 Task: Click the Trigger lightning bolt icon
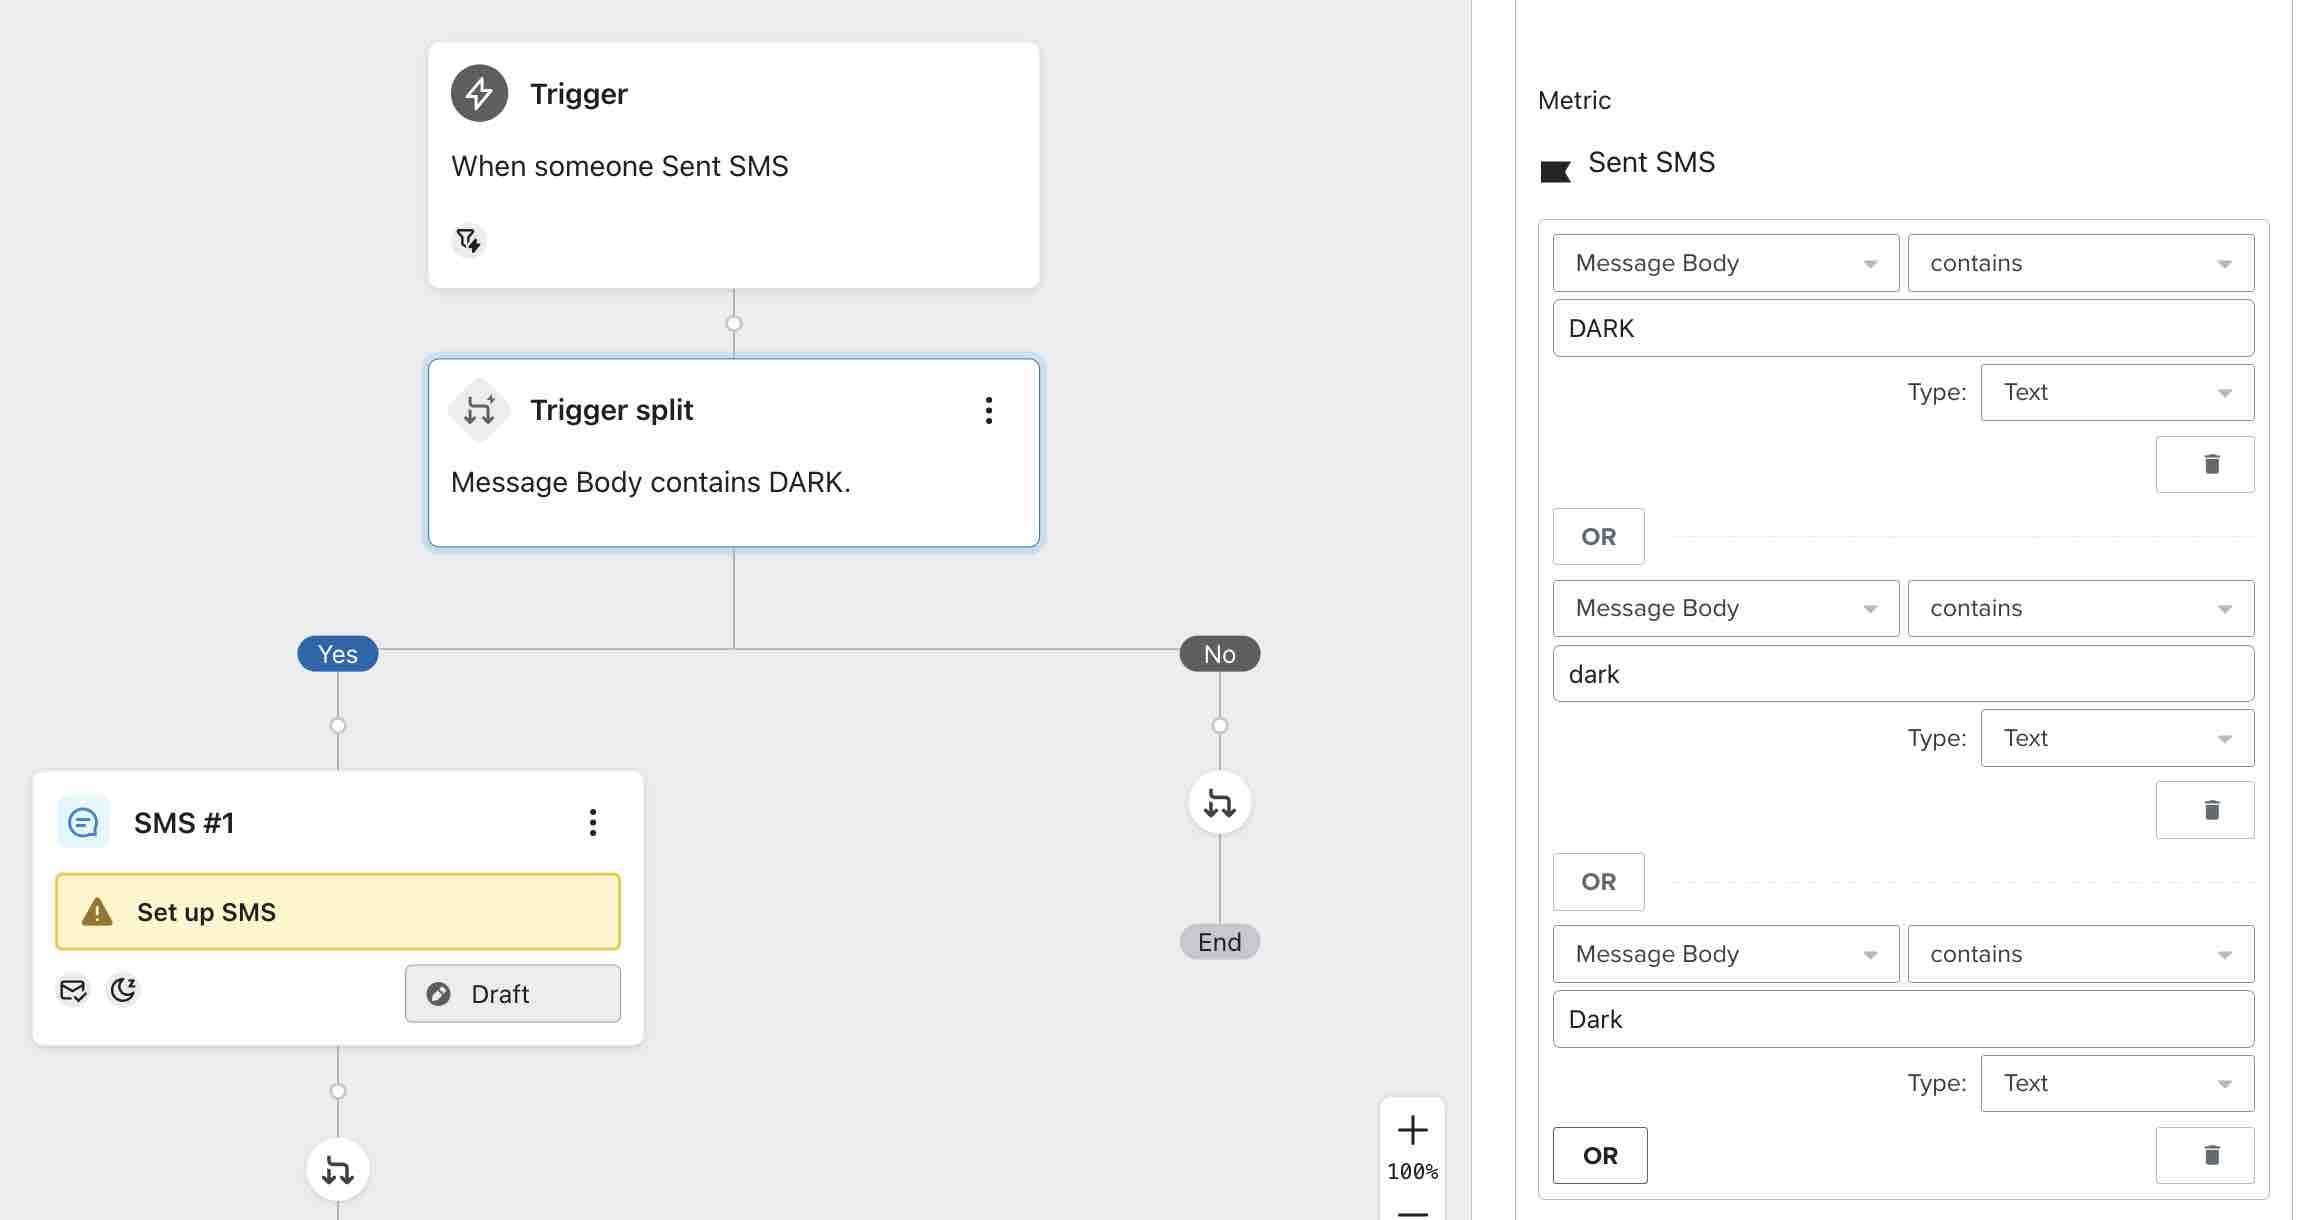[x=477, y=92]
